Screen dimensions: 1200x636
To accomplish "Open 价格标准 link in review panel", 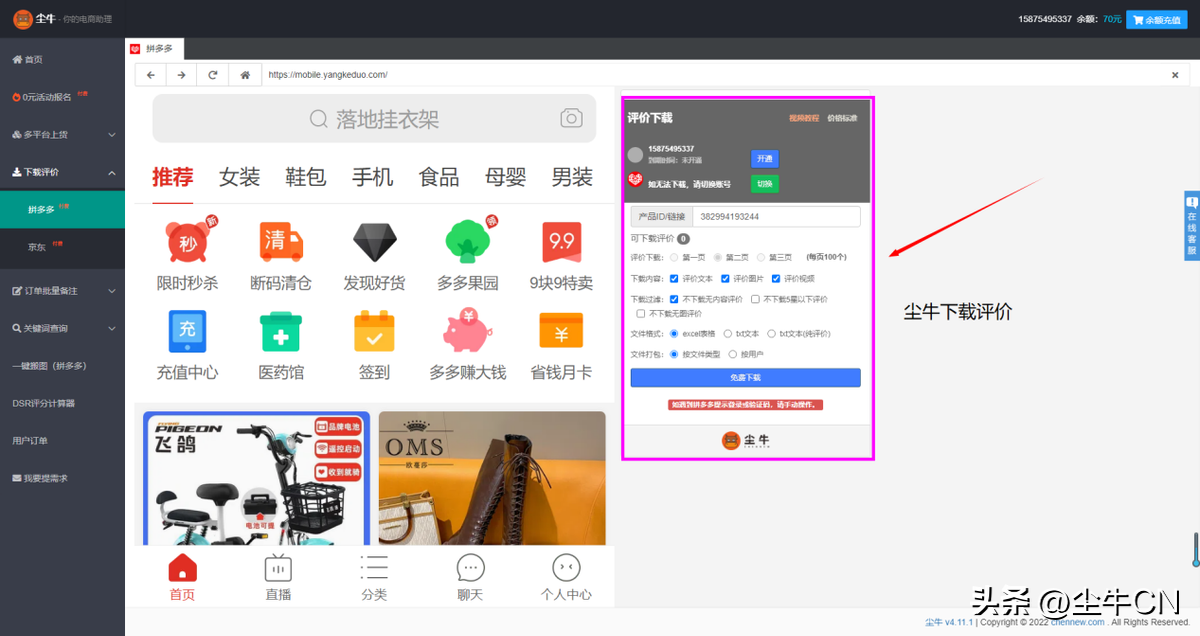I will pyautogui.click(x=842, y=118).
